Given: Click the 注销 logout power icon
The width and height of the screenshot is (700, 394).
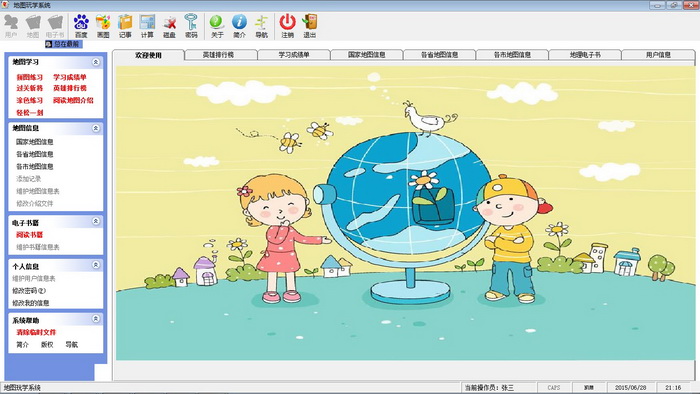Looking at the screenshot, I should [x=288, y=26].
